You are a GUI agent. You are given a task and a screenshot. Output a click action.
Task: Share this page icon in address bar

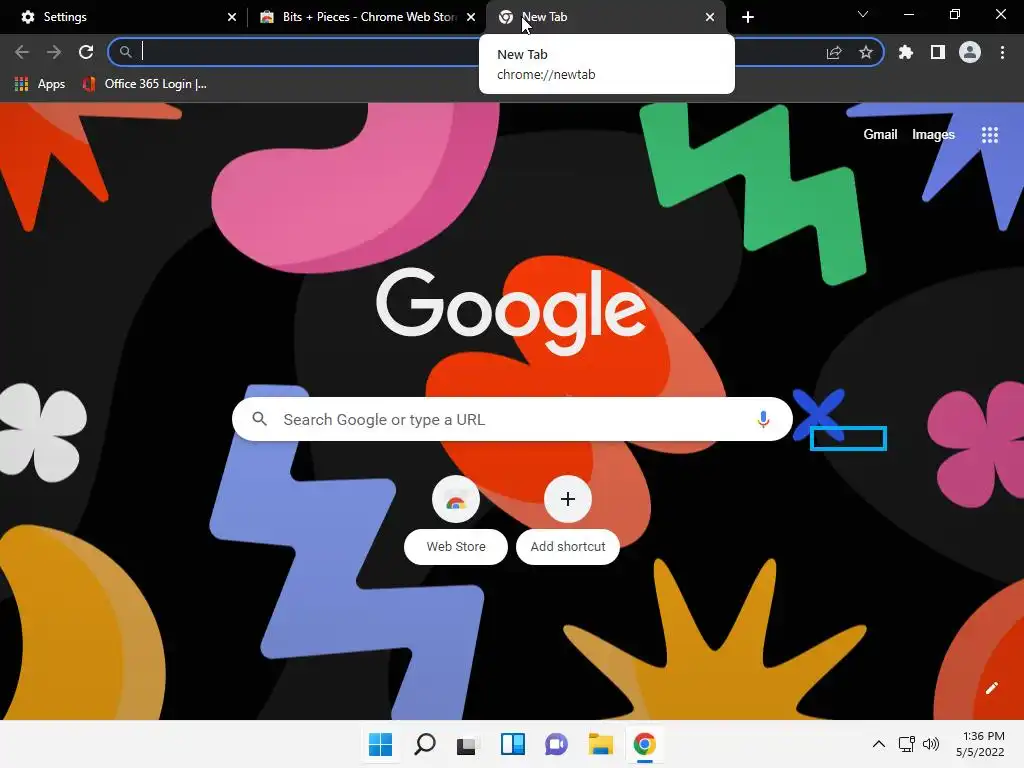tap(834, 52)
